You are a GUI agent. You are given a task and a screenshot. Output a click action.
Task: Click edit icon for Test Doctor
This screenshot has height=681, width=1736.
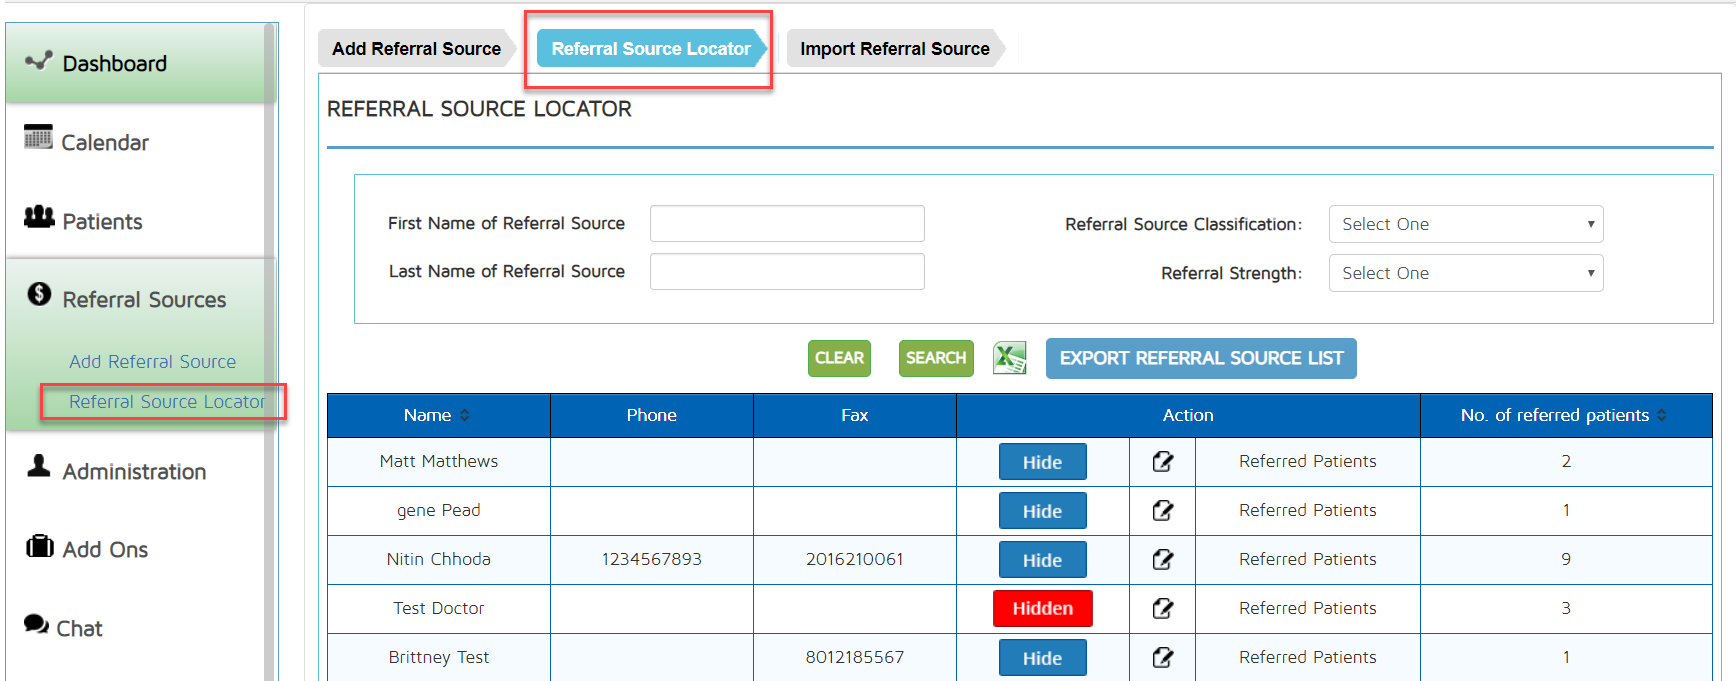[x=1162, y=609]
